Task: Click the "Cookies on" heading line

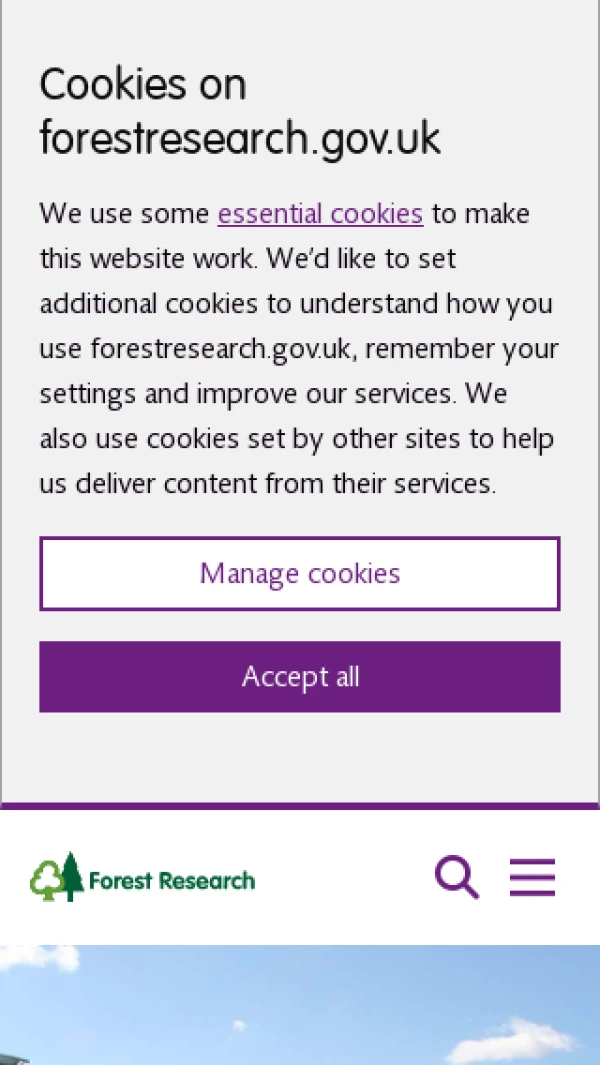Action: 143,84
